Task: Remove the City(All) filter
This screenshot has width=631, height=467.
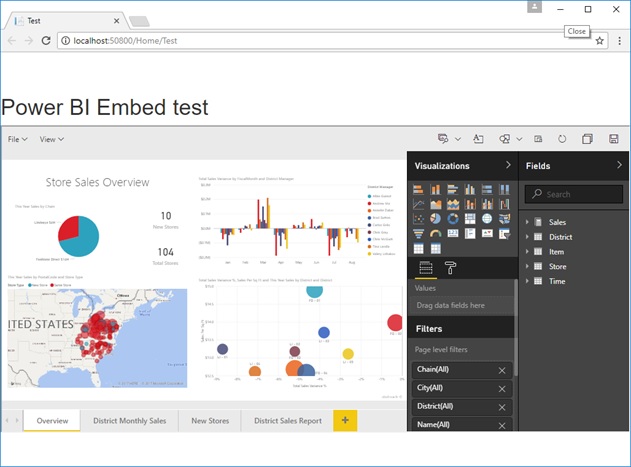Action: (x=502, y=389)
